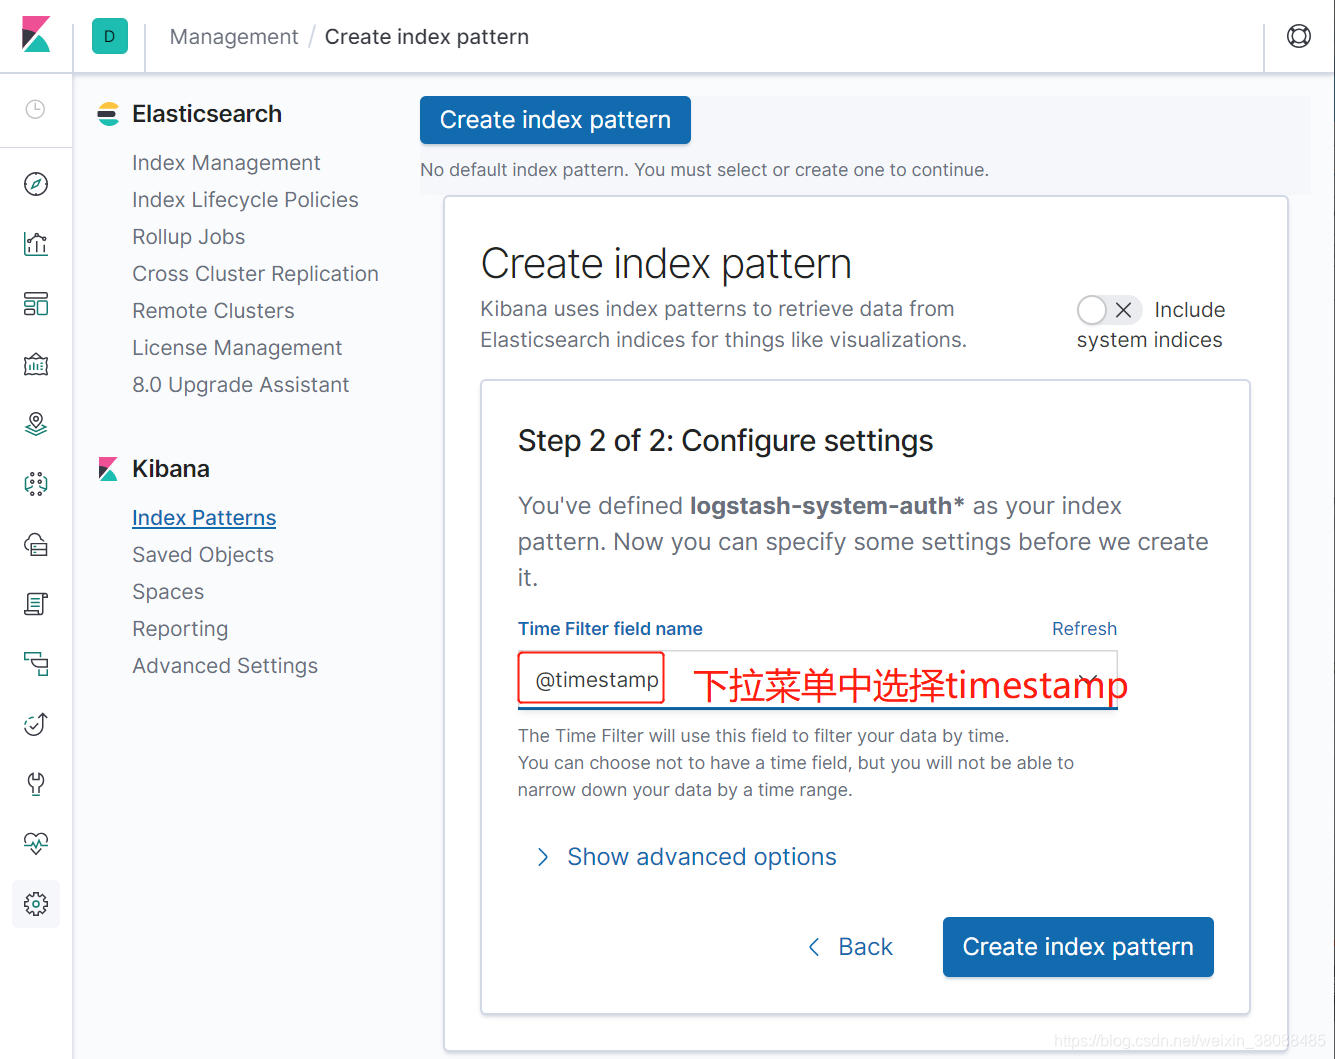Open Dev Tools wrench icon in sidebar
The height and width of the screenshot is (1059, 1335).
pos(36,784)
